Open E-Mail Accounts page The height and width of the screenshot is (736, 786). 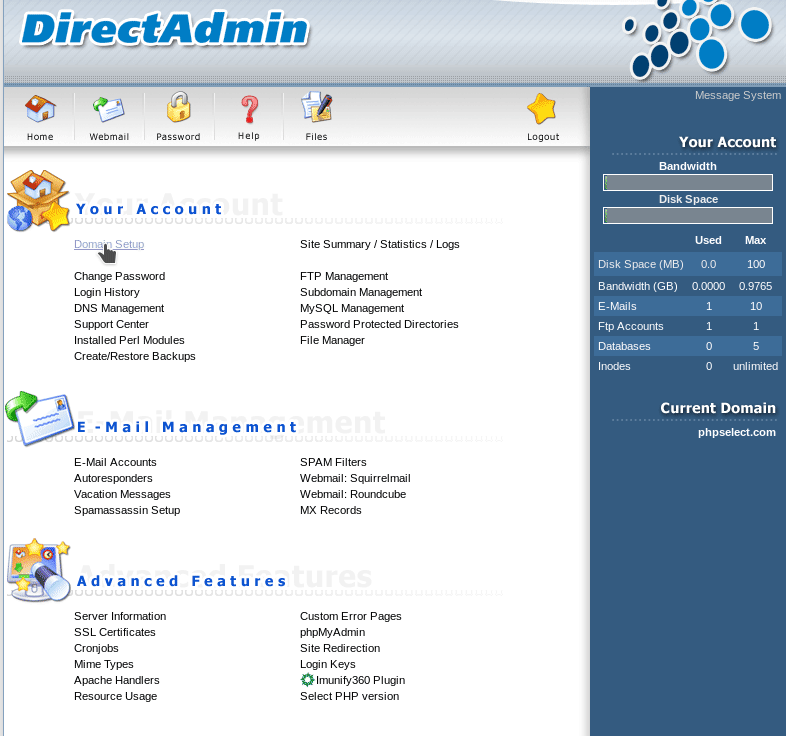(x=115, y=462)
